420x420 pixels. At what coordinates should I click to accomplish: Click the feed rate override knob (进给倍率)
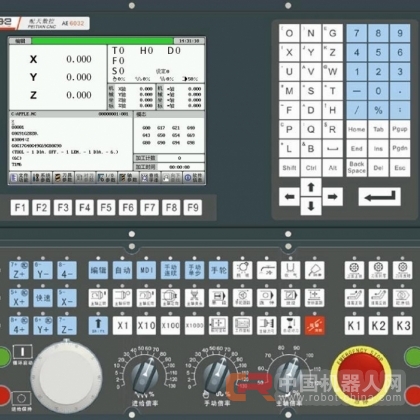point(145,373)
